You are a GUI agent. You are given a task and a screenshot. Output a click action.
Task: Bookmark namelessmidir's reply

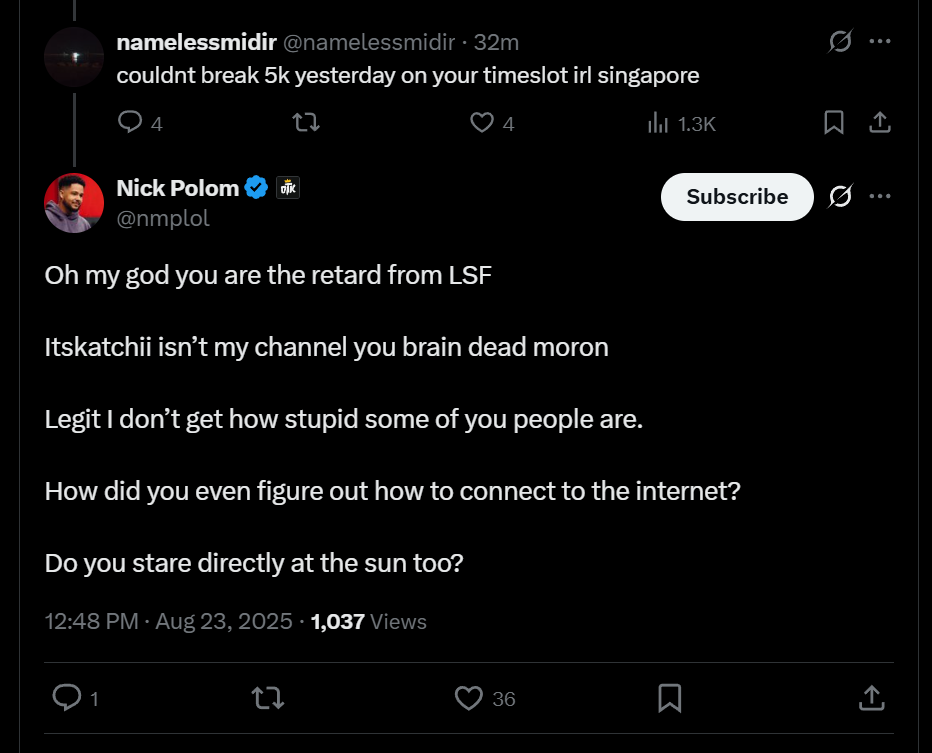coord(833,122)
